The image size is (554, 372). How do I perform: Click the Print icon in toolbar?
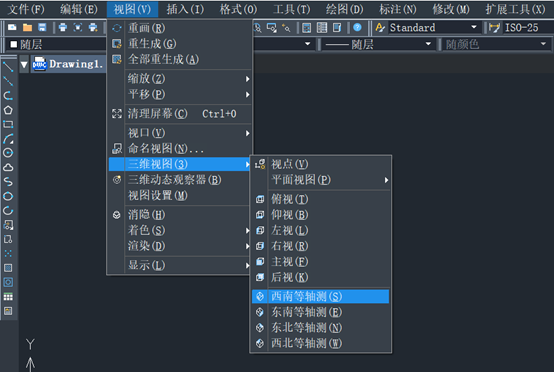click(63, 28)
